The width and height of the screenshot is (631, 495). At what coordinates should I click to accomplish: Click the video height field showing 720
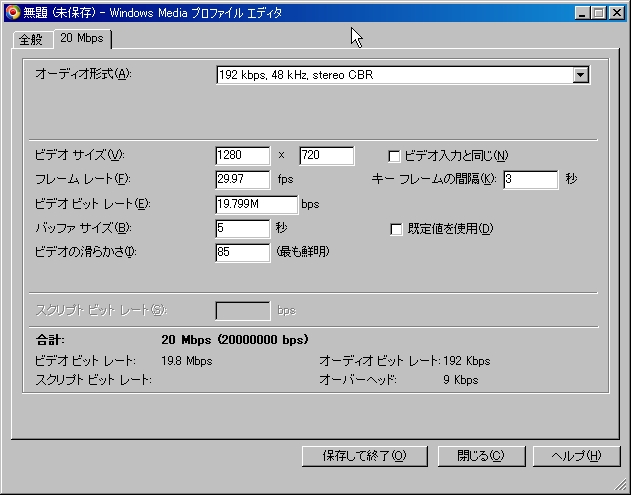(327, 155)
